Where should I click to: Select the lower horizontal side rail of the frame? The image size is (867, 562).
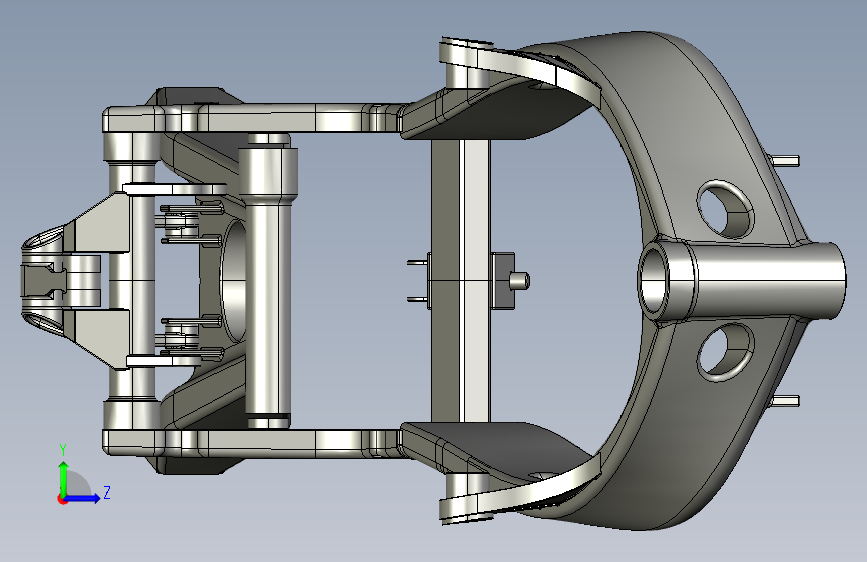point(254,443)
